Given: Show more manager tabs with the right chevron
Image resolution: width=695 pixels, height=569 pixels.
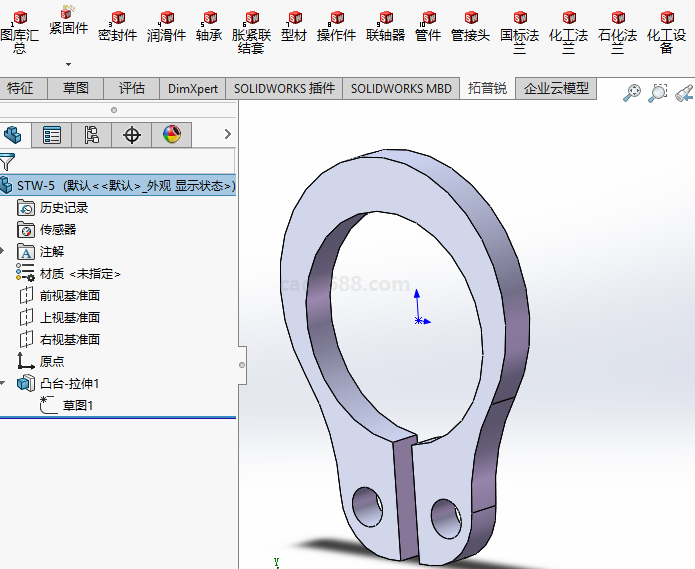Looking at the screenshot, I should 227,134.
